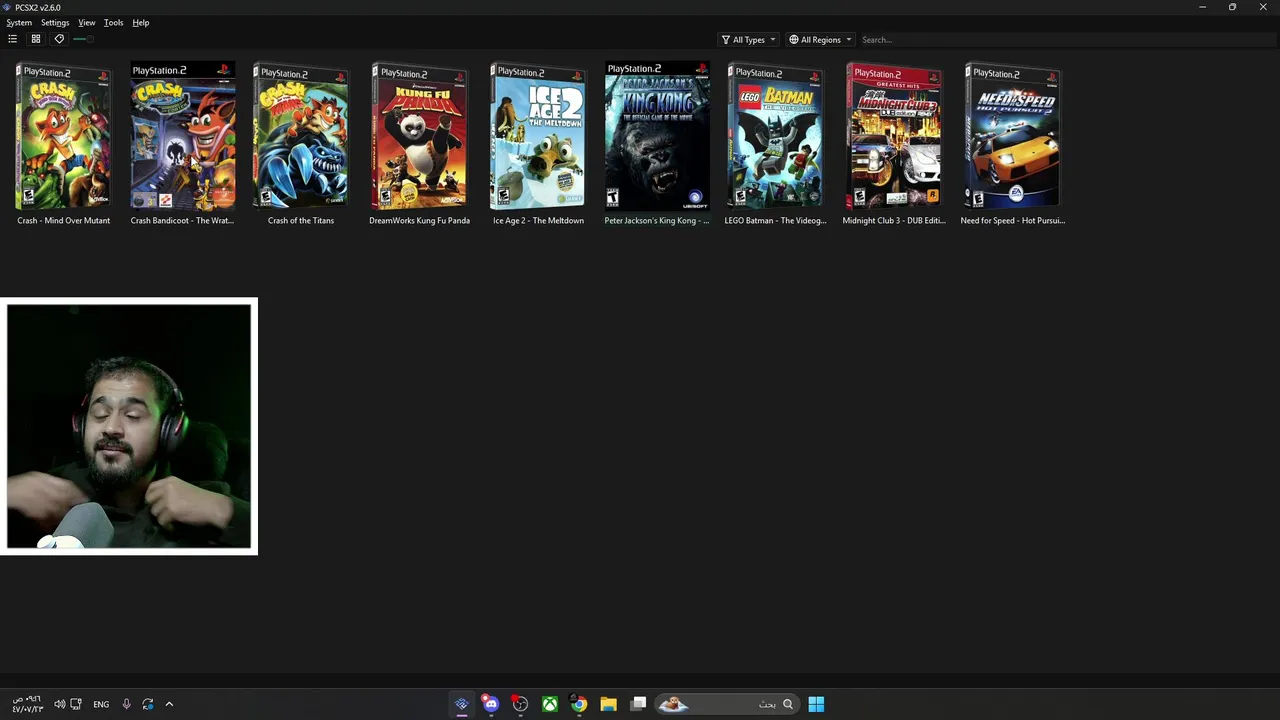Switch to game grid view
The height and width of the screenshot is (720, 1280).
(36, 39)
